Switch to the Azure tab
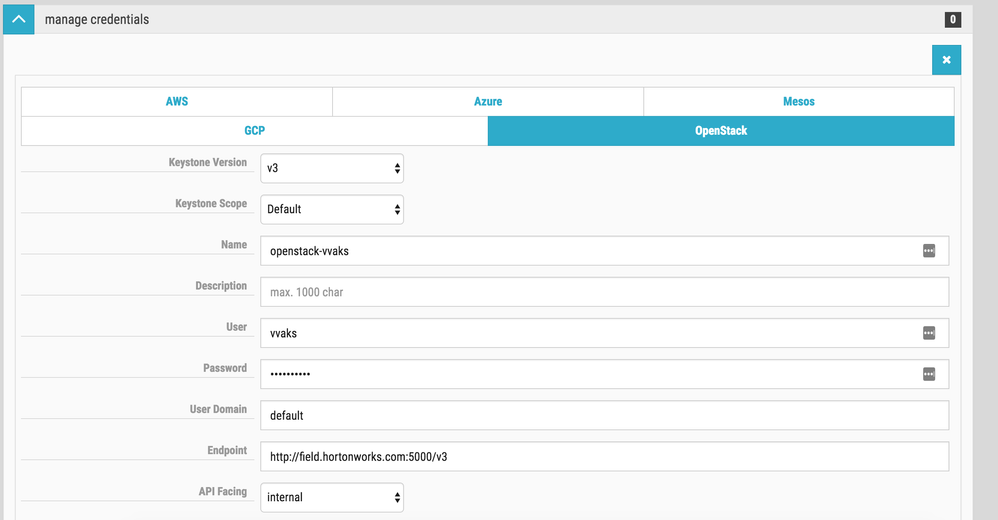998x520 pixels. 488,102
